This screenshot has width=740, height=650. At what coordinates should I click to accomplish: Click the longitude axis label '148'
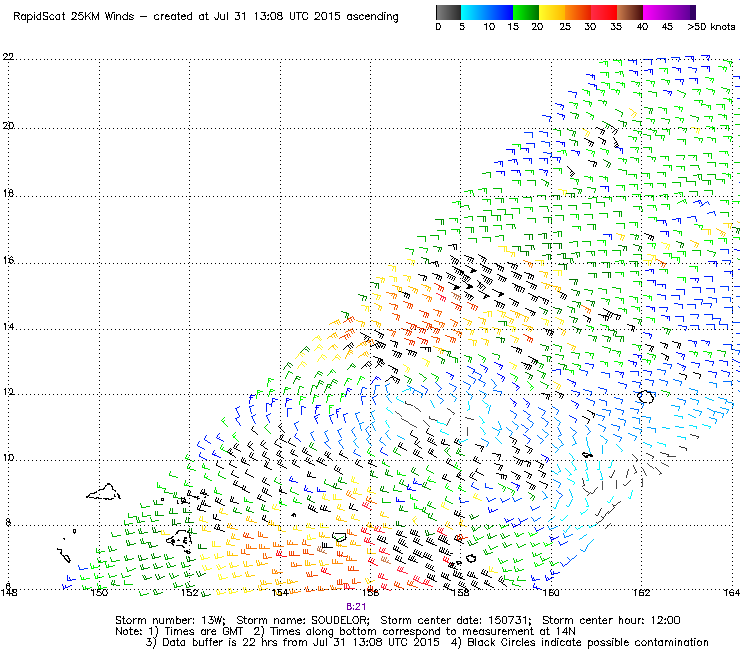(x=9, y=592)
